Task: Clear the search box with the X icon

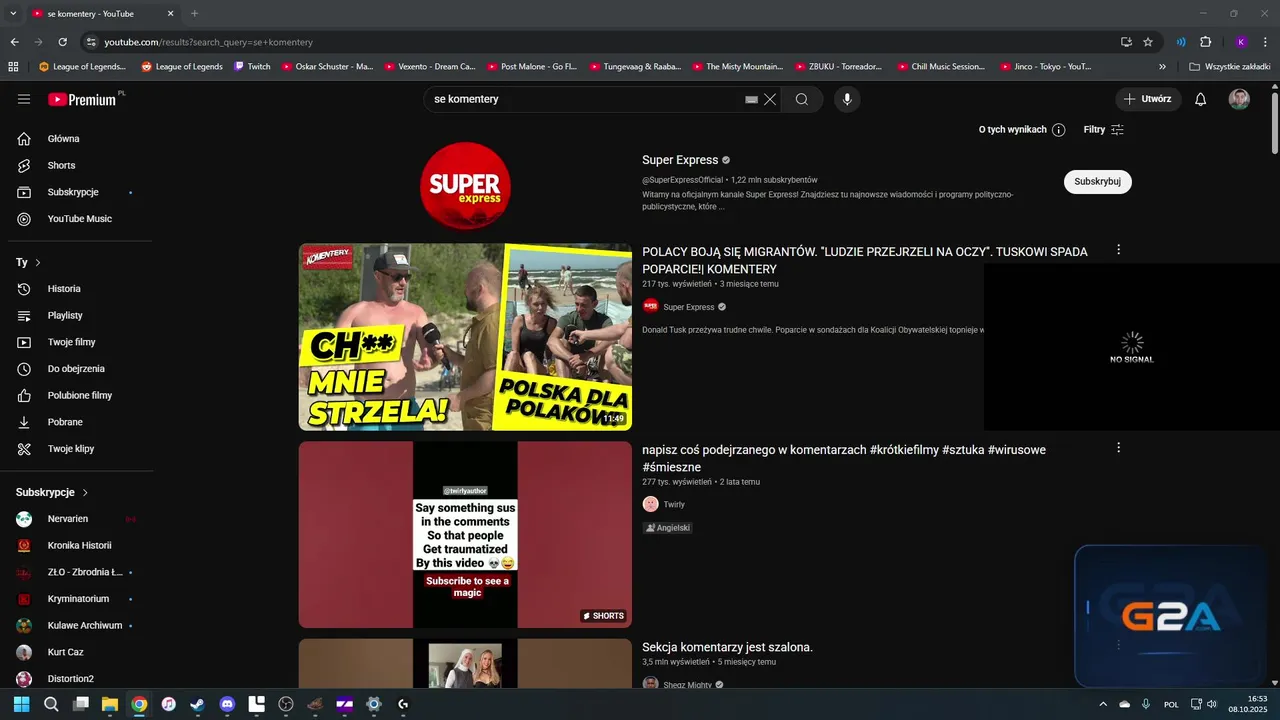Action: coord(770,99)
